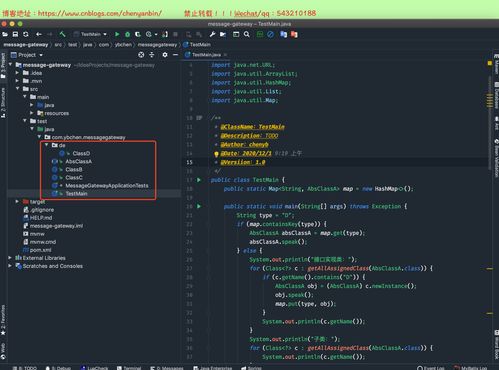The image size is (499, 370).
Task: Click the Synchronize toolbar icon
Action: (26, 34)
